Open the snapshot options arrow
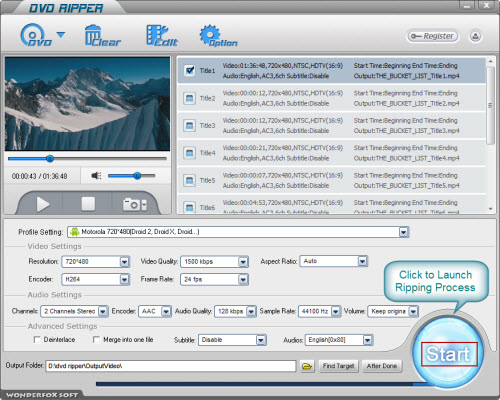500x400 pixels. point(144,205)
